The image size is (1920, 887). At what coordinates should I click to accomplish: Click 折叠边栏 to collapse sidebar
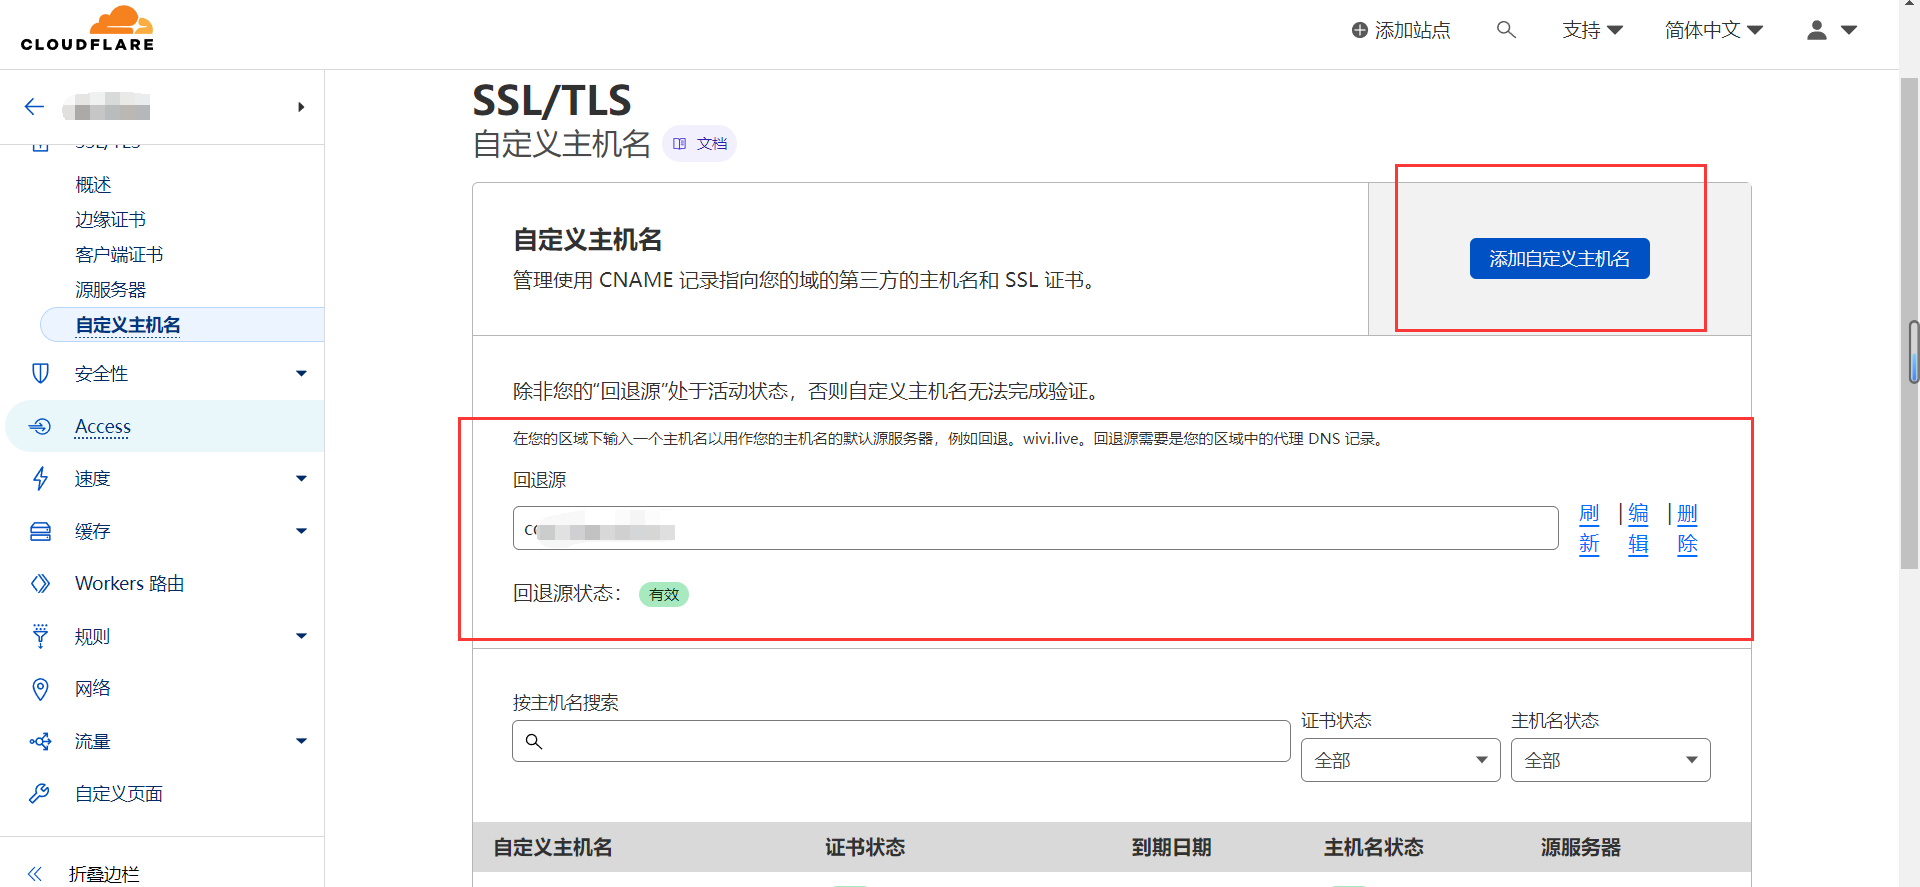coord(104,874)
